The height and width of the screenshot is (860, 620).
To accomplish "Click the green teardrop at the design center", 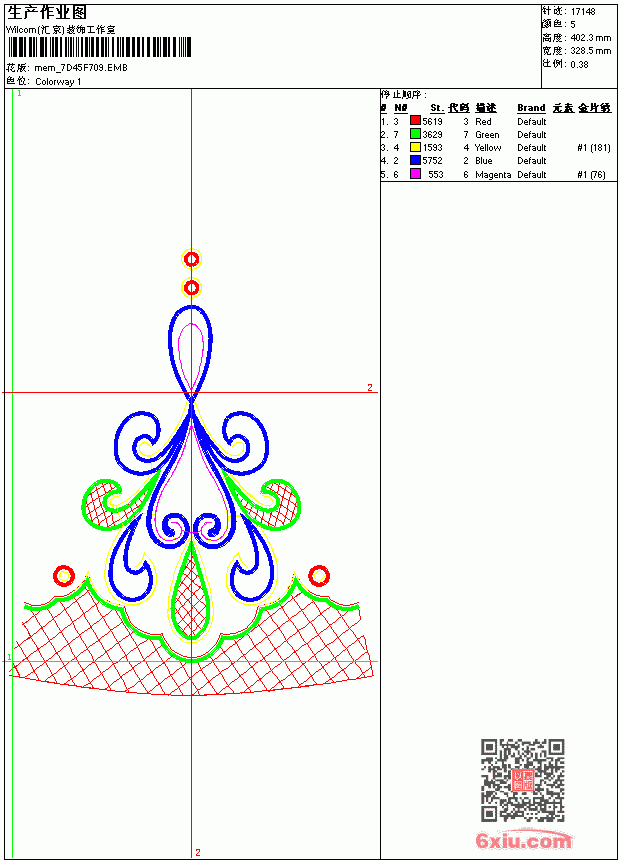I will pos(191,592).
